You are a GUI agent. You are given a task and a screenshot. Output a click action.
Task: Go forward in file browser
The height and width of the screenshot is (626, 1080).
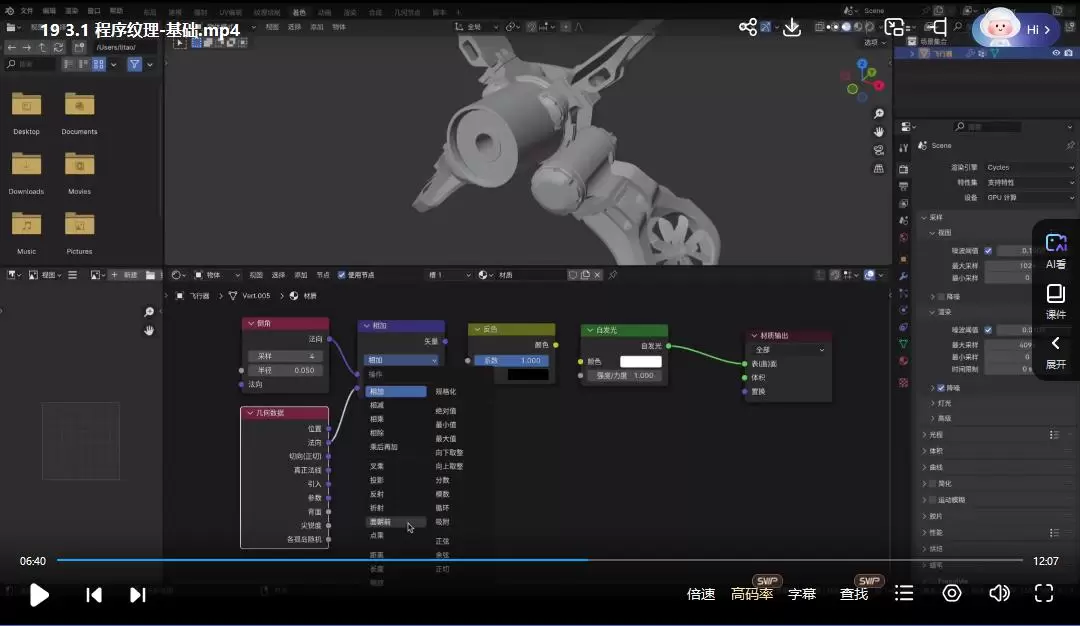[x=27, y=48]
